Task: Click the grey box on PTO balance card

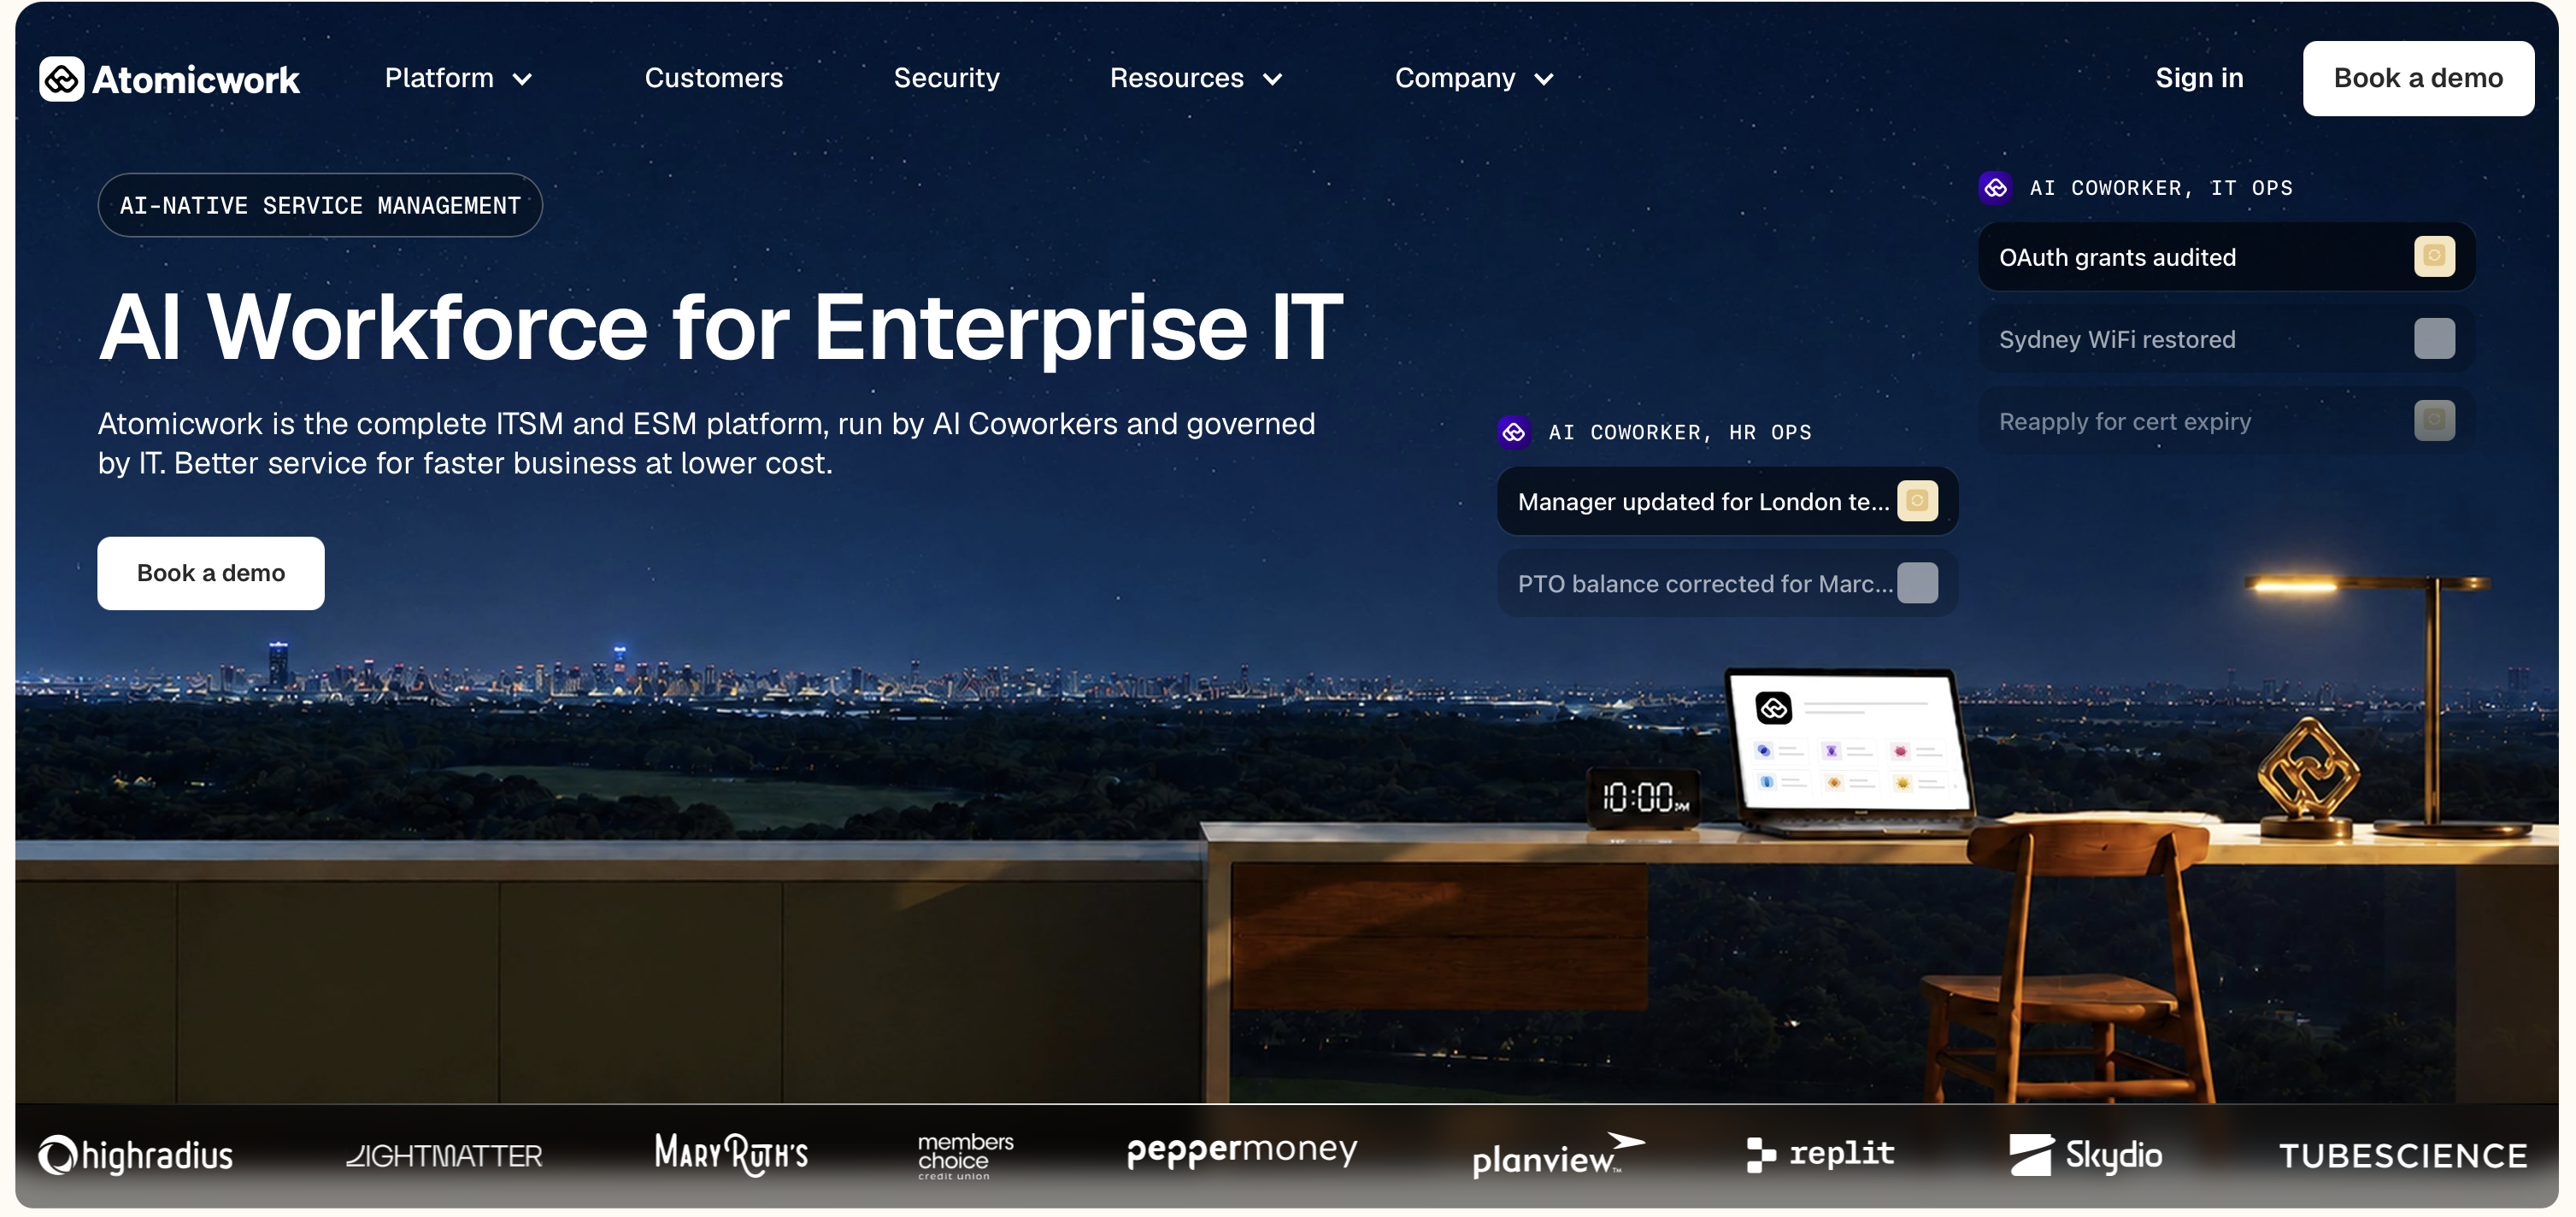Action: [1917, 583]
